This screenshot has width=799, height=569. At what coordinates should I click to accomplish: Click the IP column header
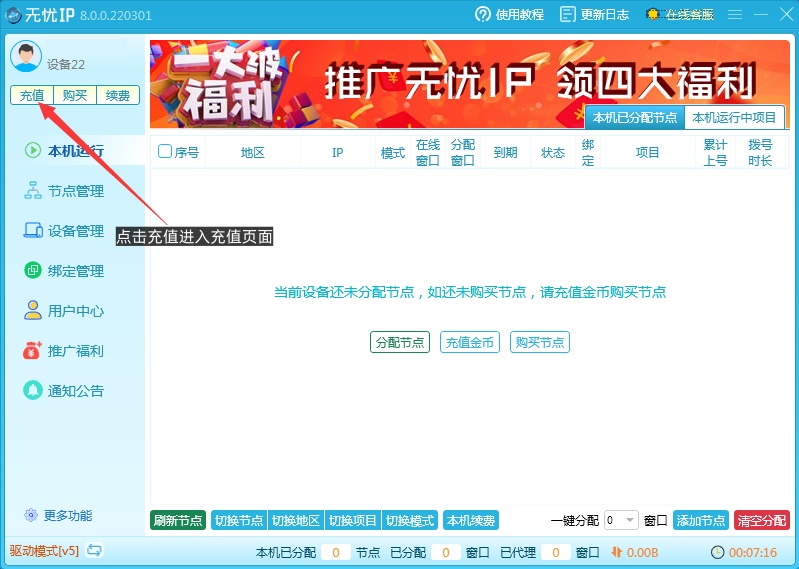pyautogui.click(x=337, y=152)
